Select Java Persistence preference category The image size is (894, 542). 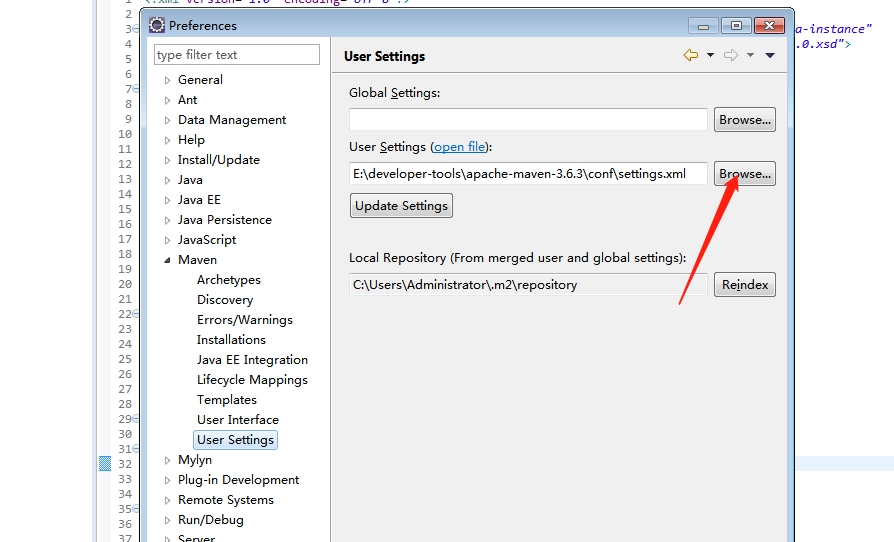click(x=225, y=219)
